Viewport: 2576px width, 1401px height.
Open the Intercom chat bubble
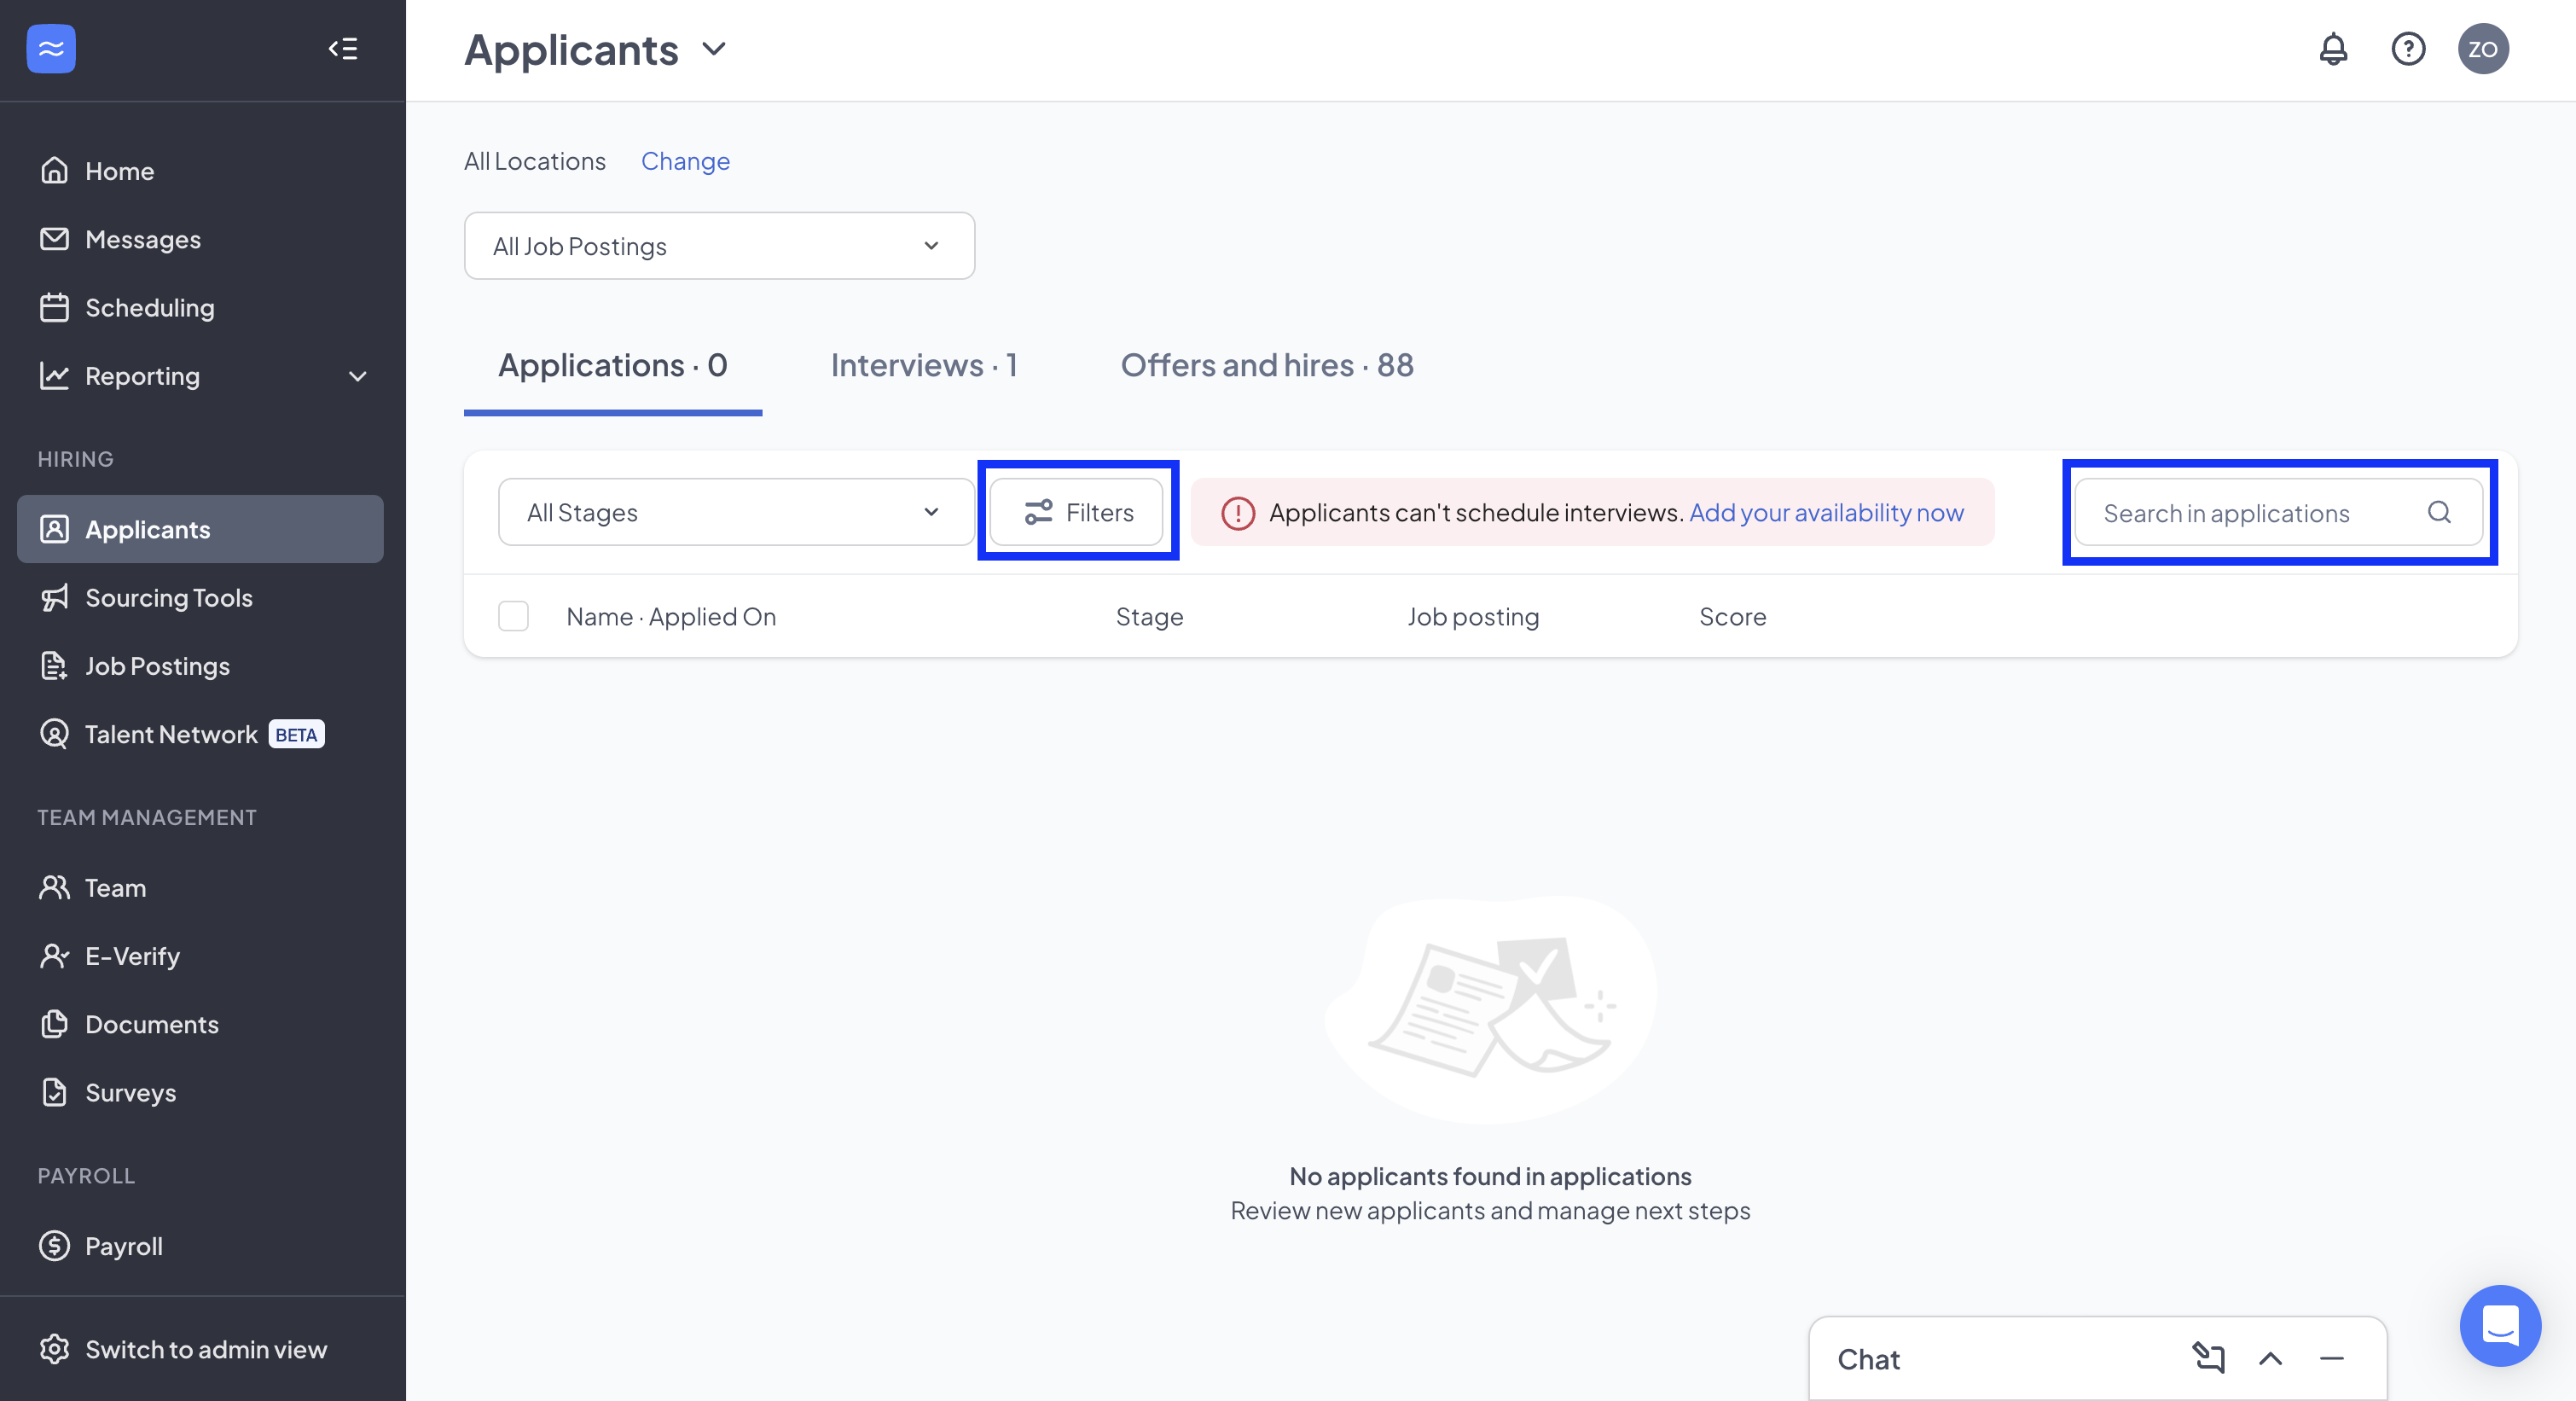click(2499, 1325)
